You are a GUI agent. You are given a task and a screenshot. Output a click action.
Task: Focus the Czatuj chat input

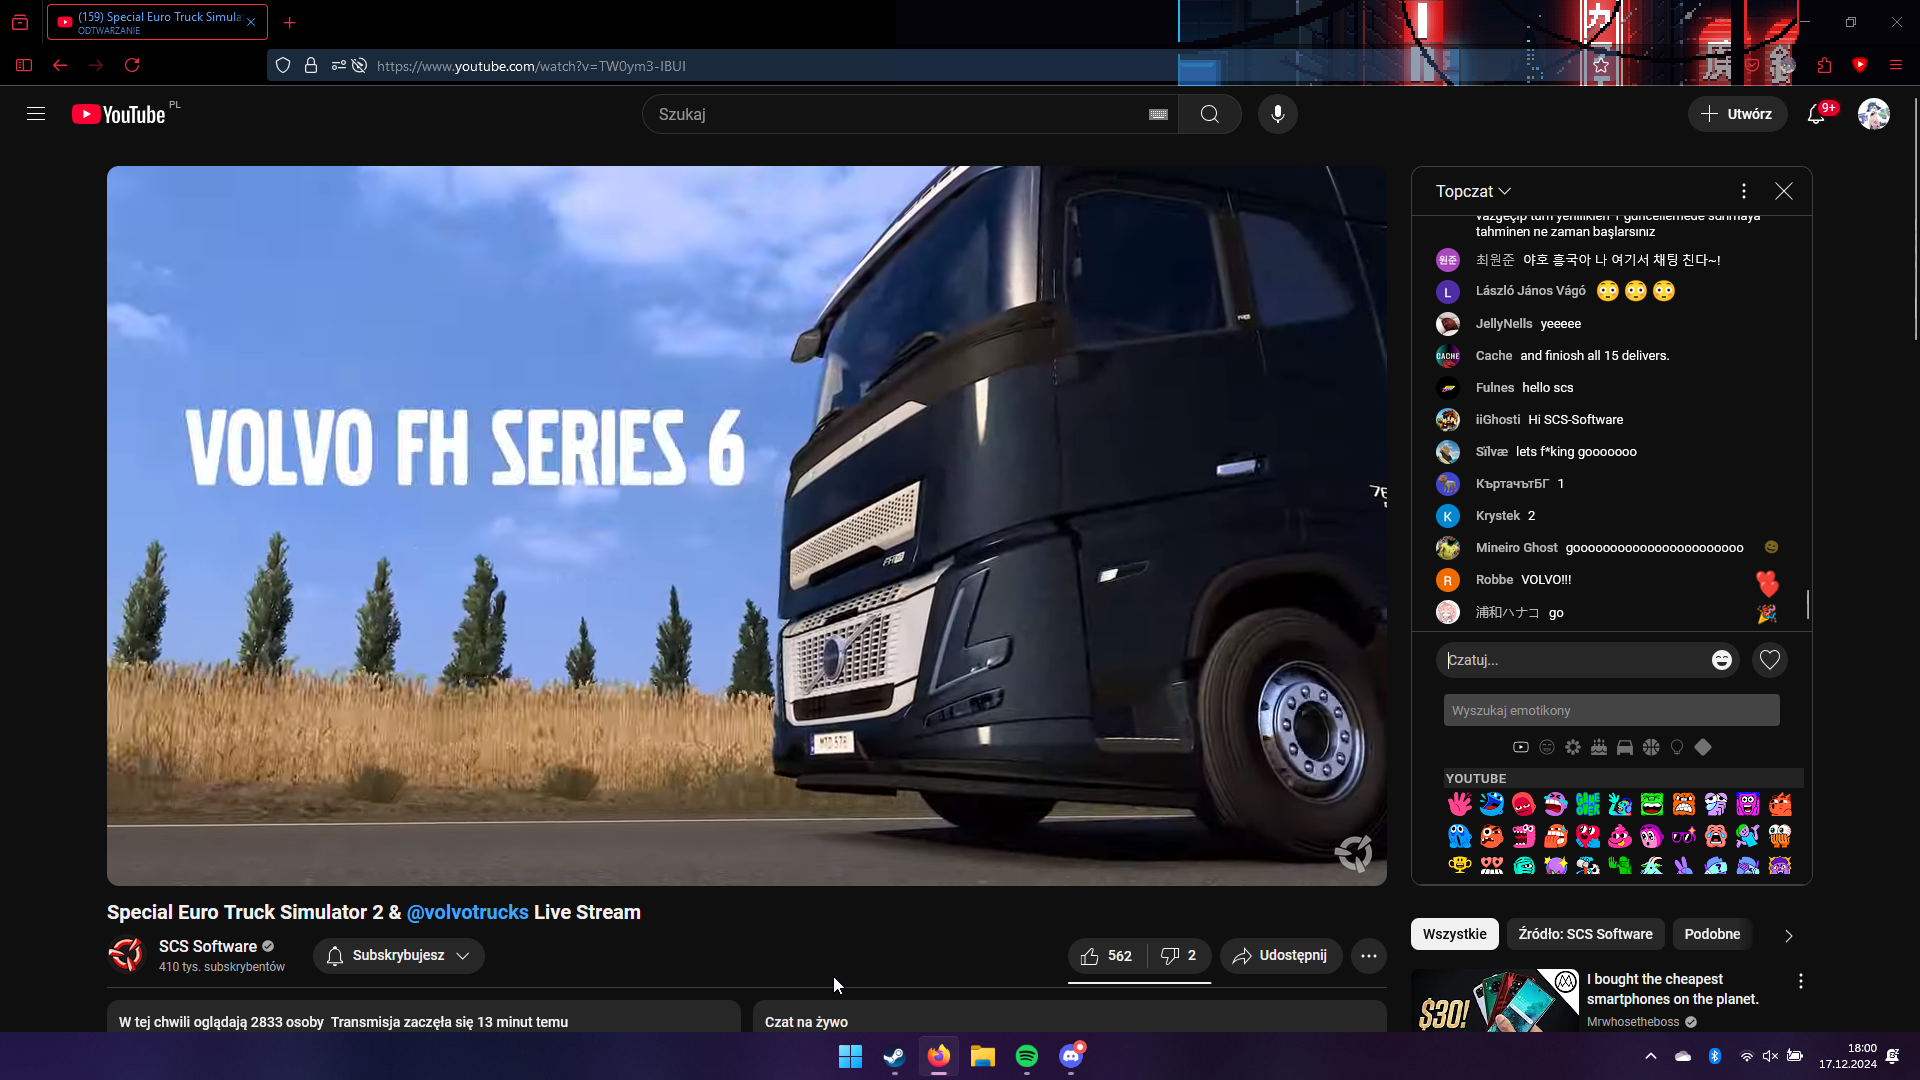coord(1576,660)
